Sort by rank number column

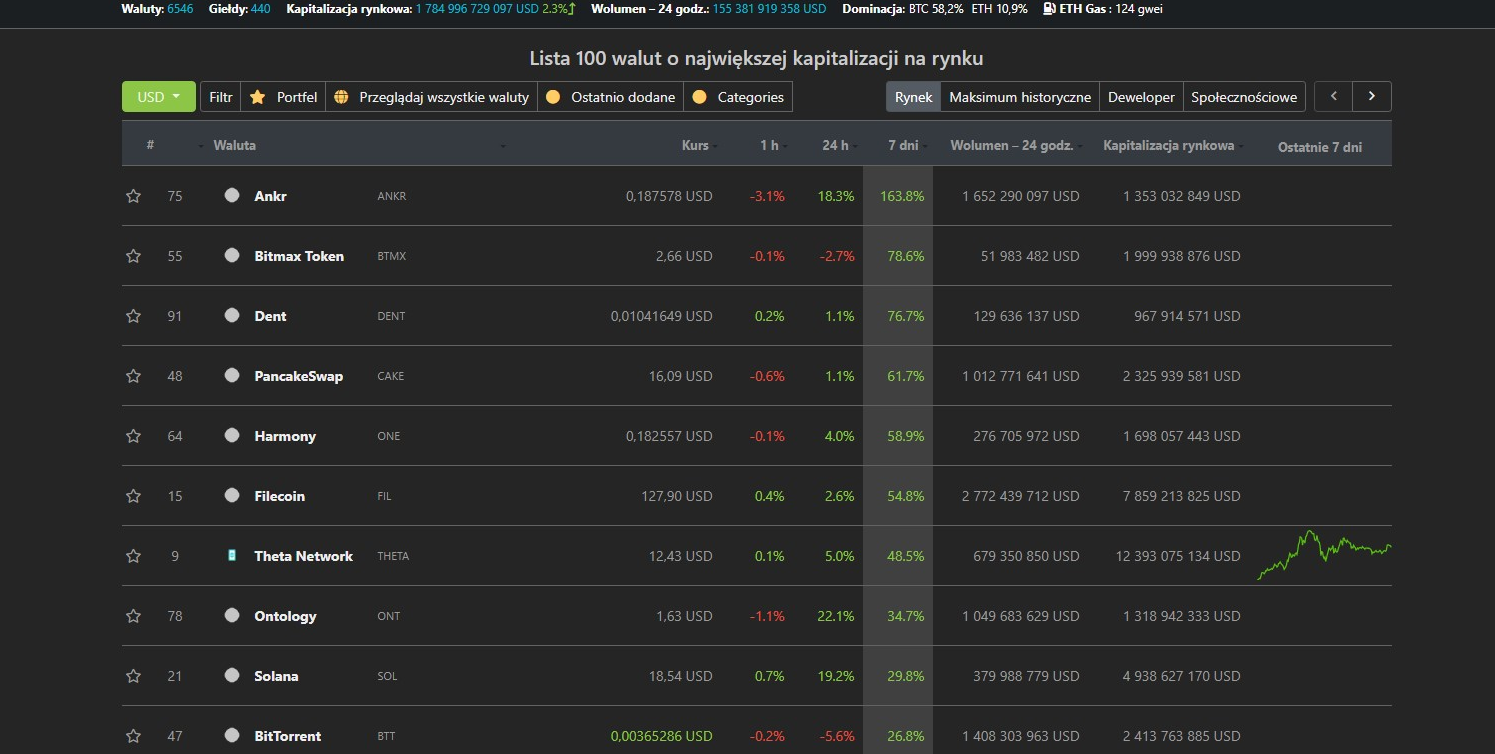pos(150,145)
